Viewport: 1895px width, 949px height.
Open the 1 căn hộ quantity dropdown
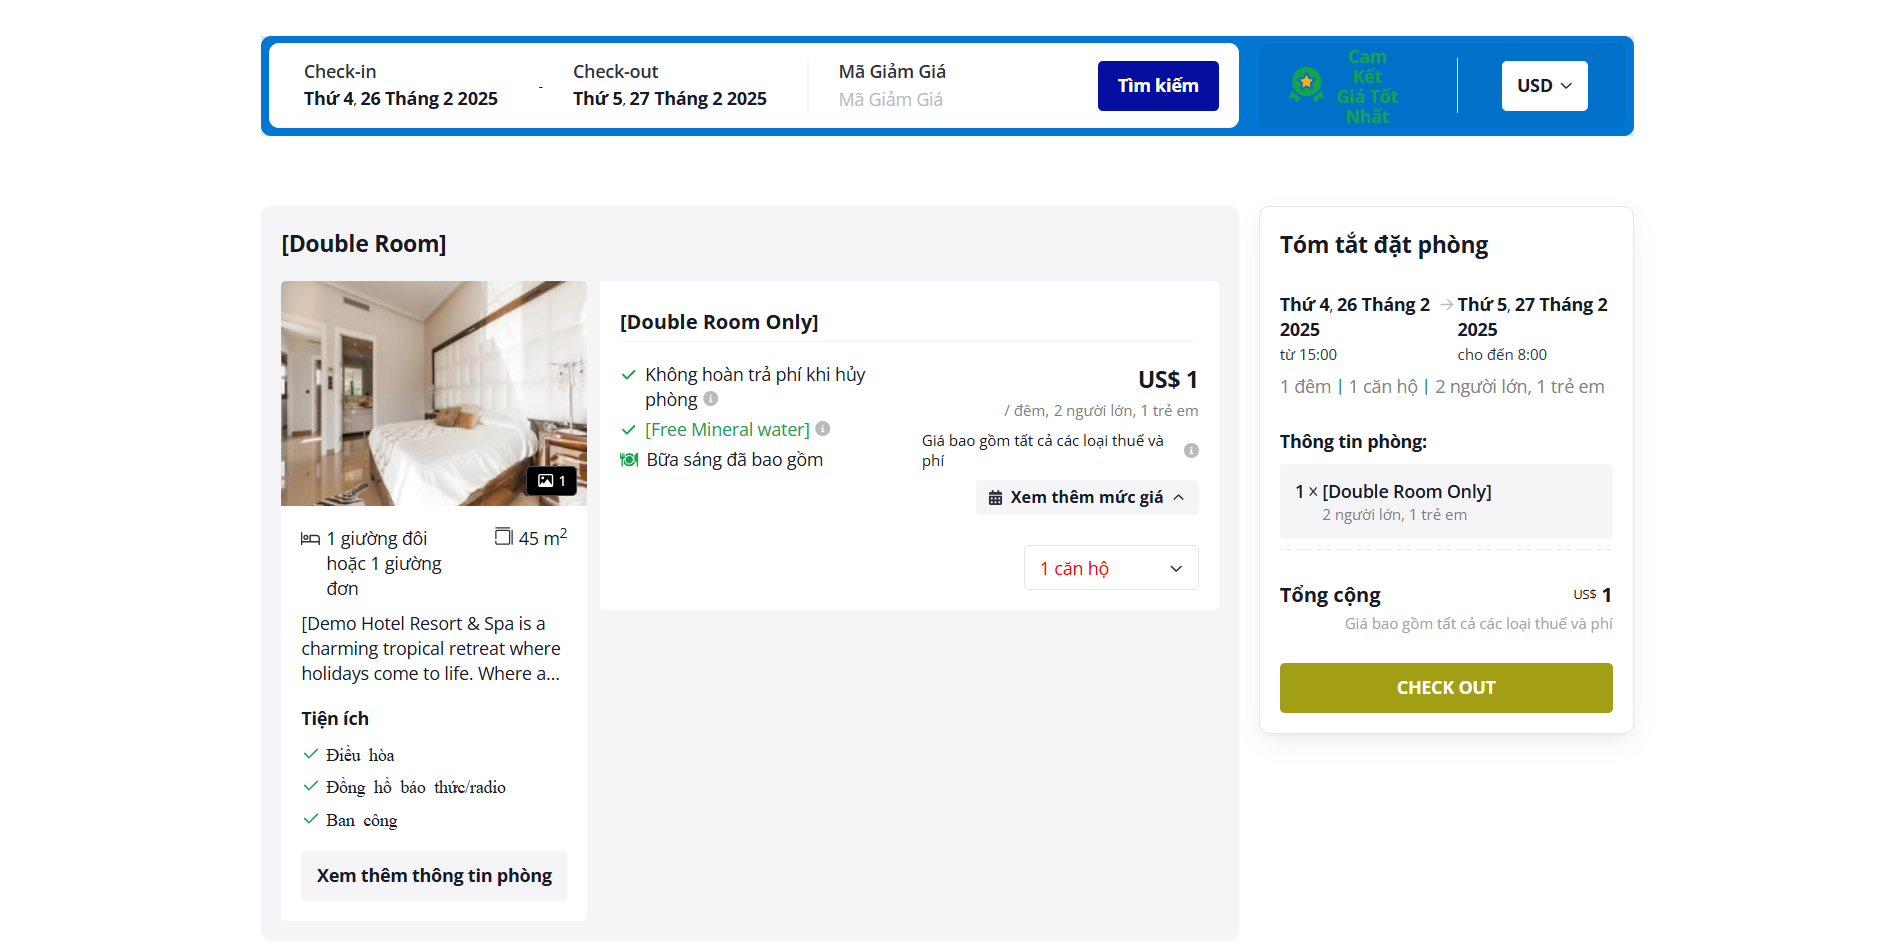point(1110,568)
